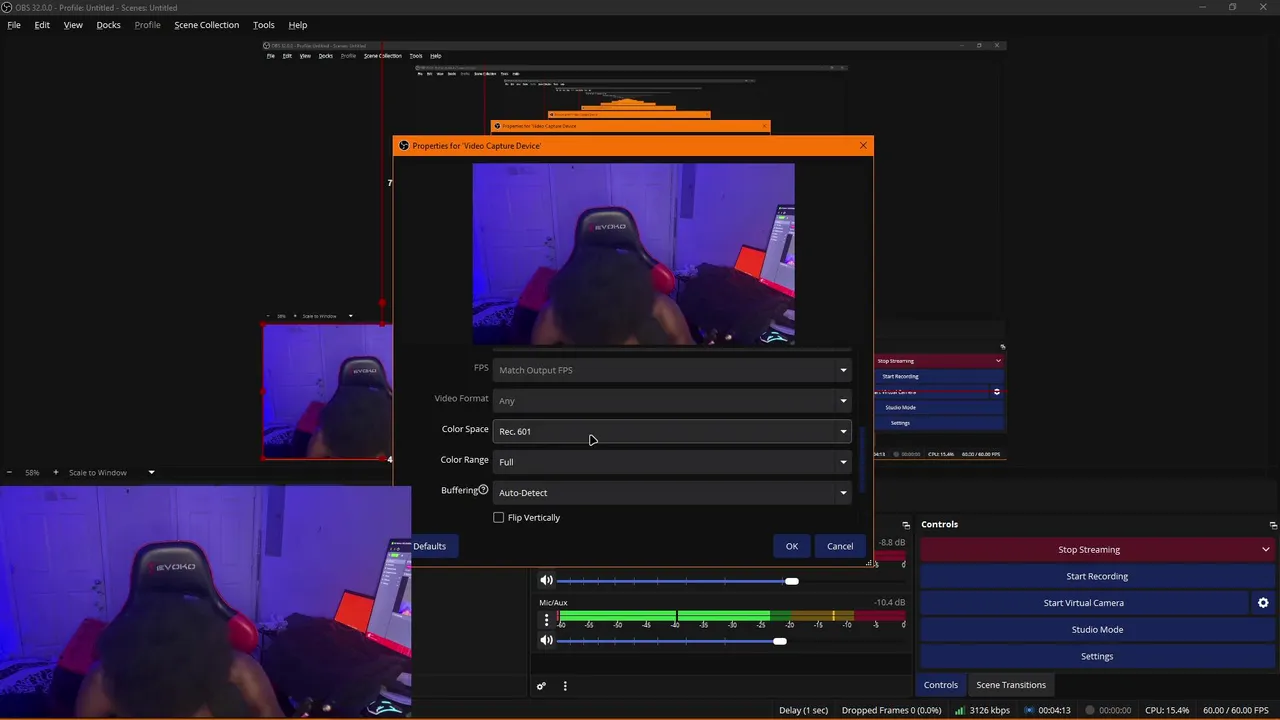The width and height of the screenshot is (1280, 720).
Task: Click the dialog resize grip corner
Action: (x=871, y=564)
